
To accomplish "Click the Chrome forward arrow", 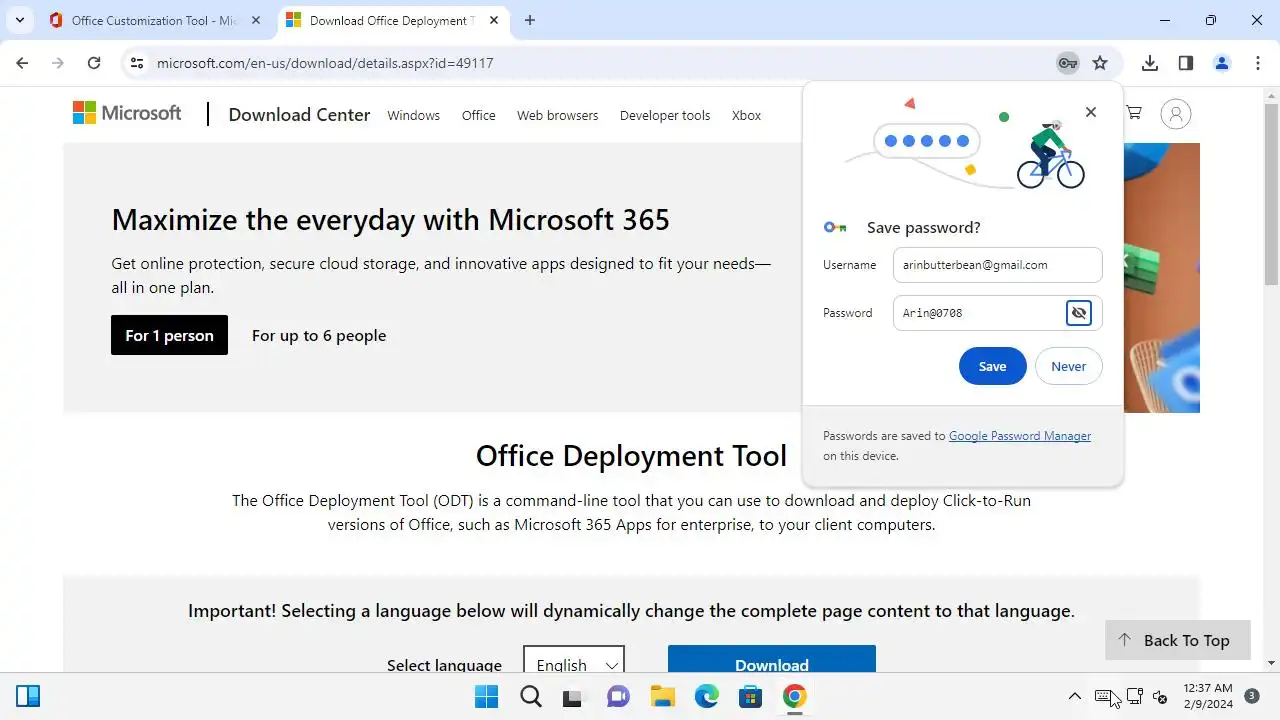I will click(58, 63).
